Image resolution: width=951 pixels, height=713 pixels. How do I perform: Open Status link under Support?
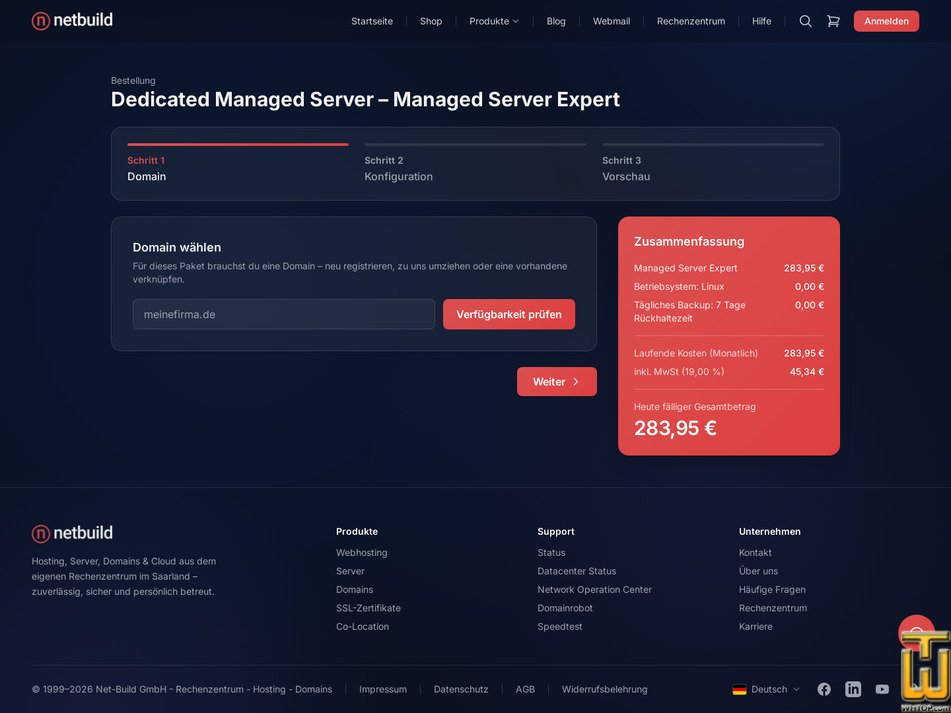click(x=551, y=552)
